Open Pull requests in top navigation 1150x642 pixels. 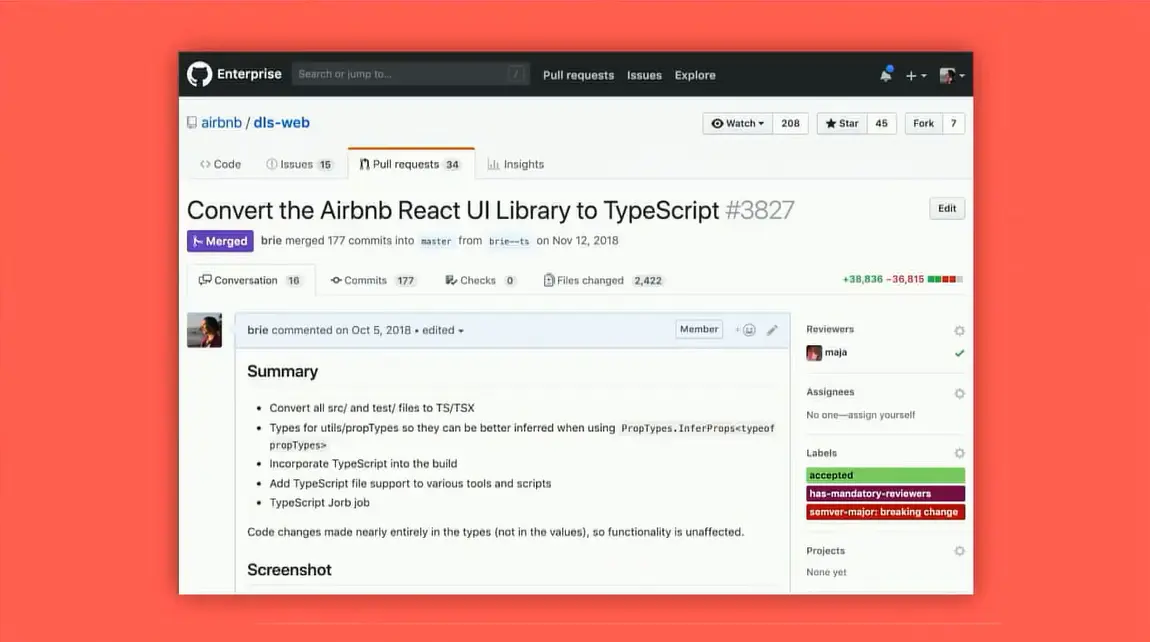coord(578,75)
